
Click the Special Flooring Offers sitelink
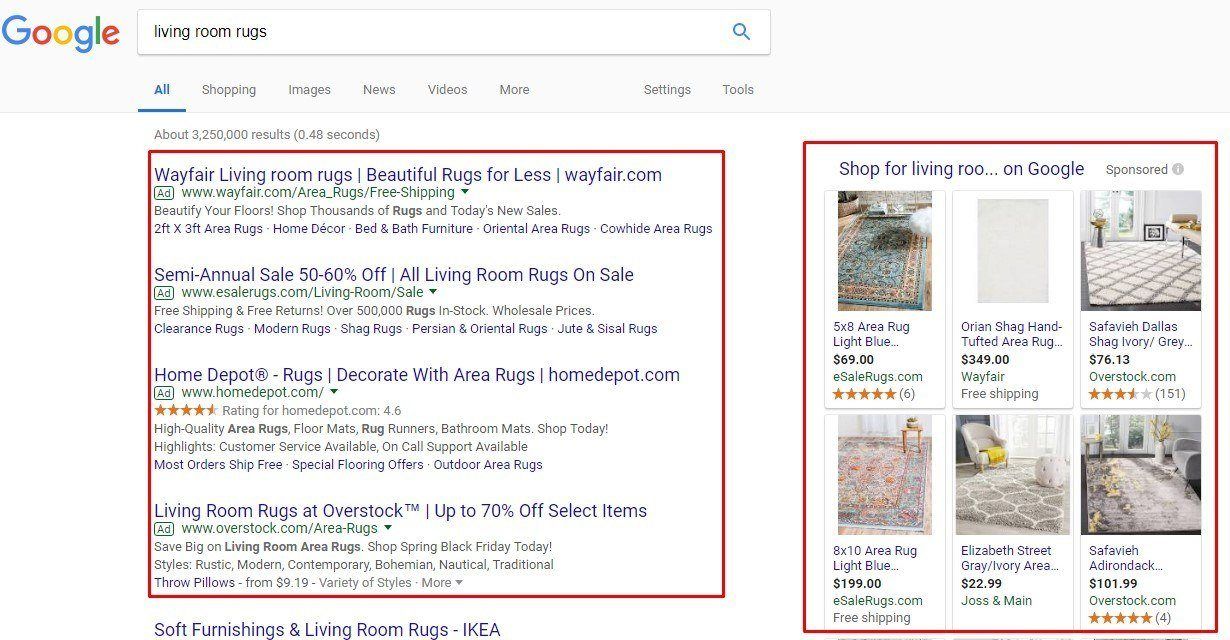coord(358,464)
